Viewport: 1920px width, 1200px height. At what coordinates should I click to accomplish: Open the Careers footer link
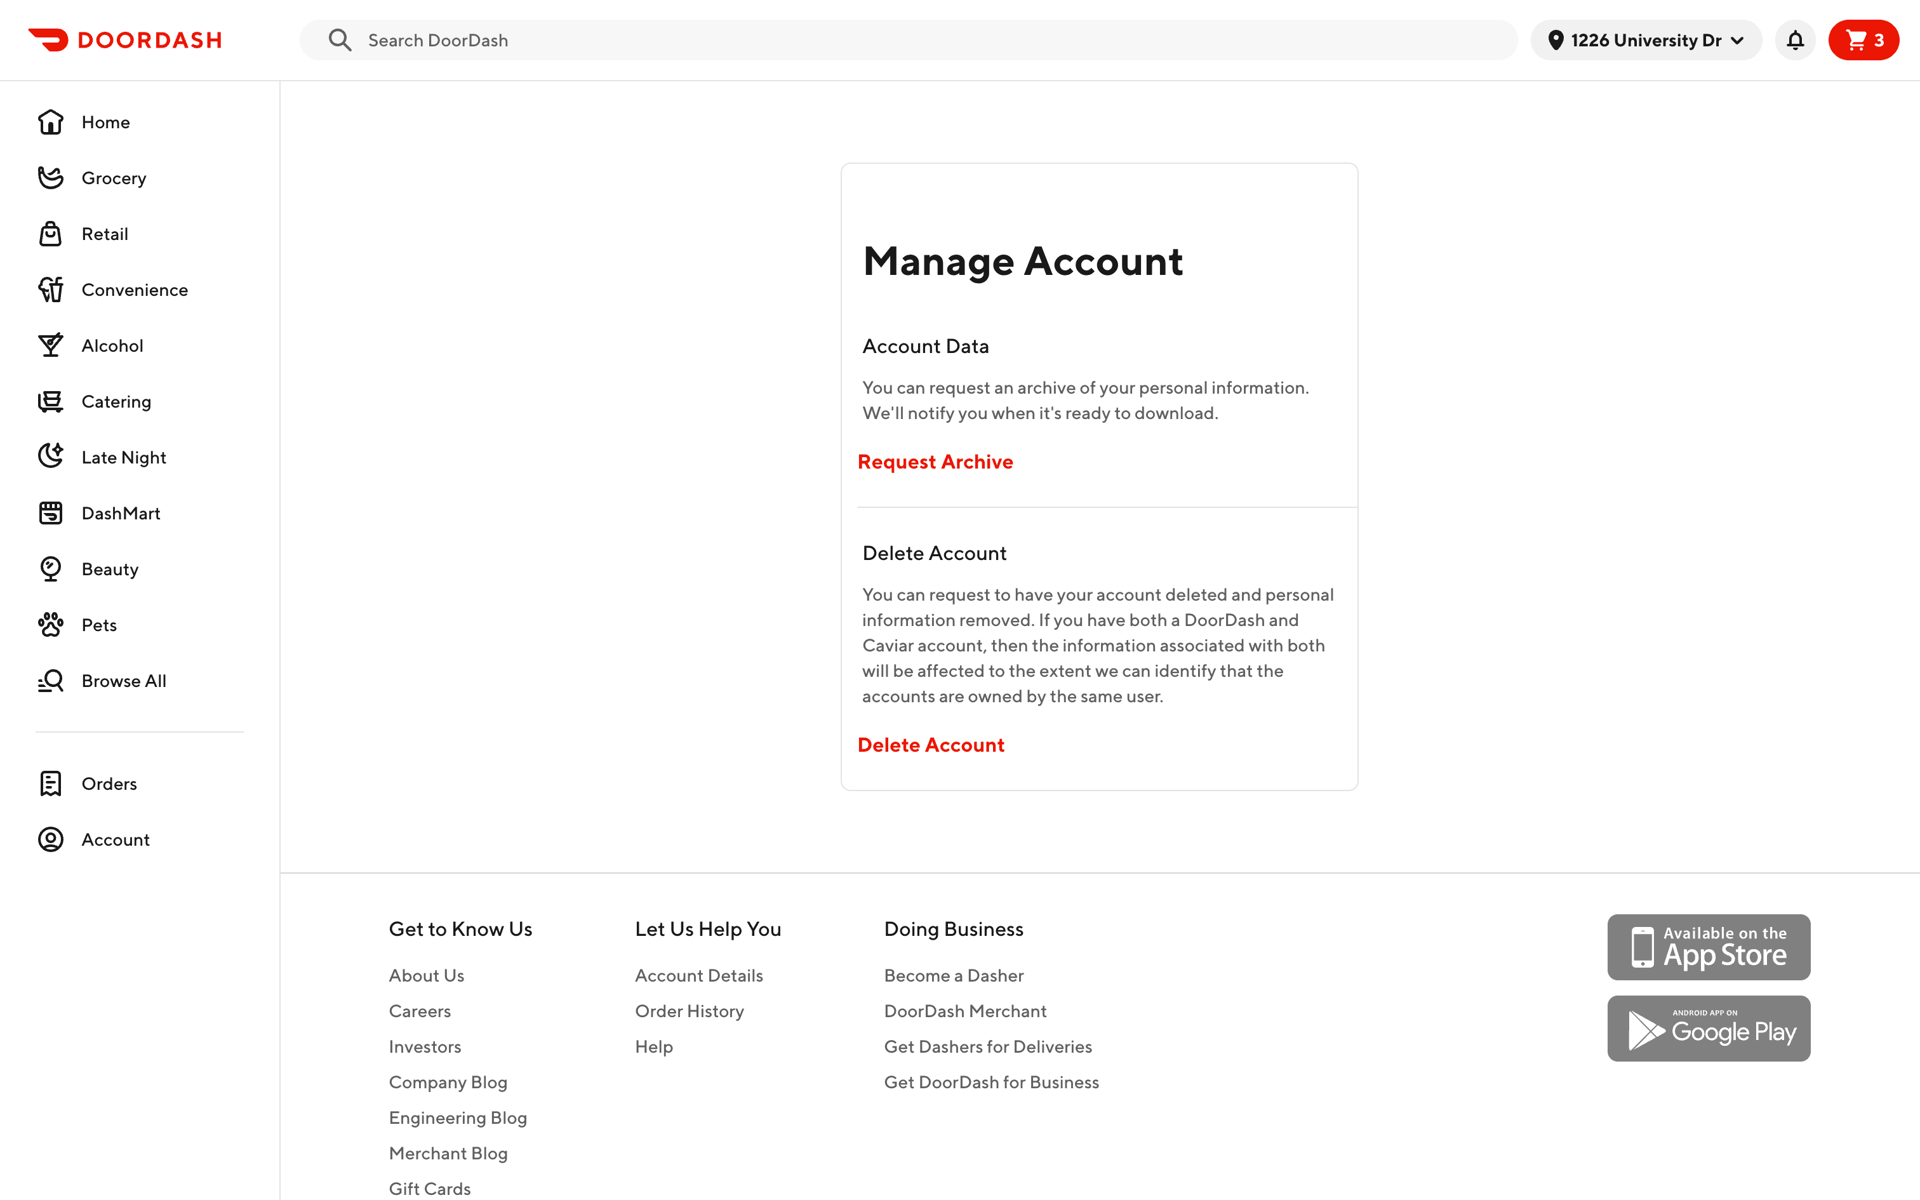(x=420, y=1011)
